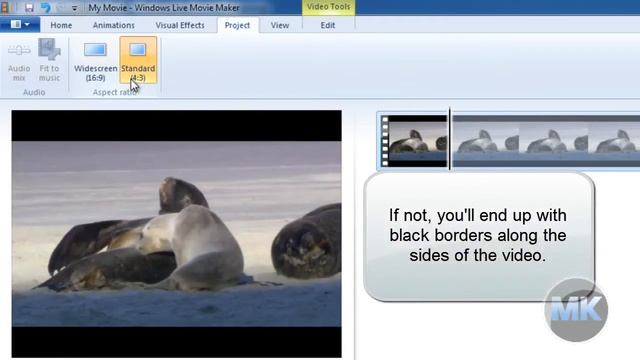The image size is (640, 360).
Task: Choose Standard (4:3) aspect ratio
Action: 138,60
